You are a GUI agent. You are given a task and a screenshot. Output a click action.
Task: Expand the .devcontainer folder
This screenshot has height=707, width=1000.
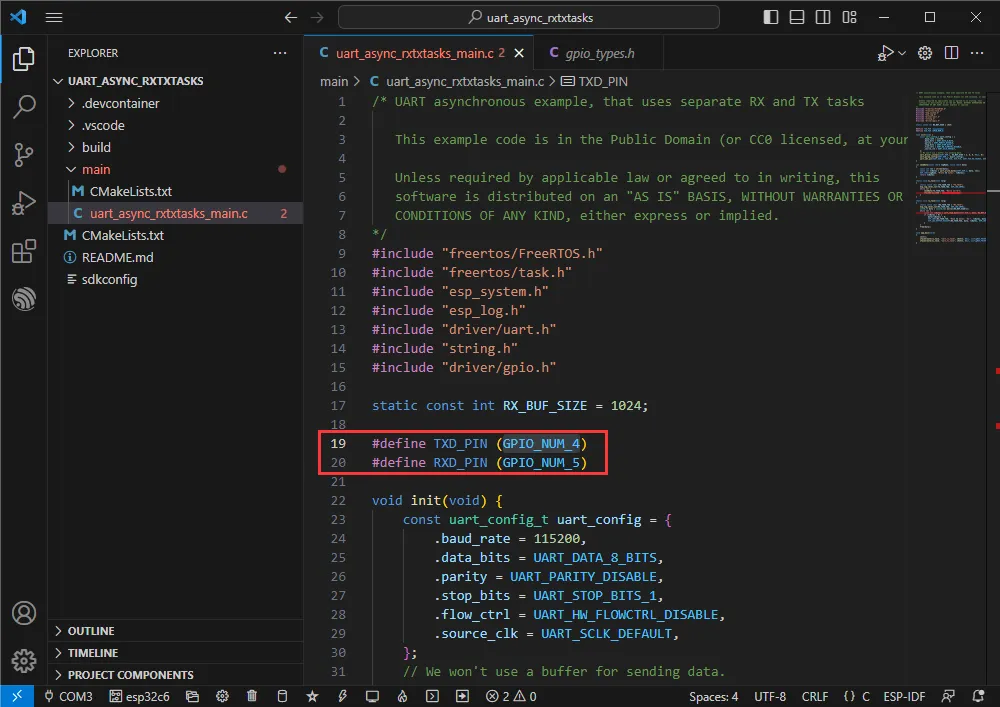click(120, 103)
